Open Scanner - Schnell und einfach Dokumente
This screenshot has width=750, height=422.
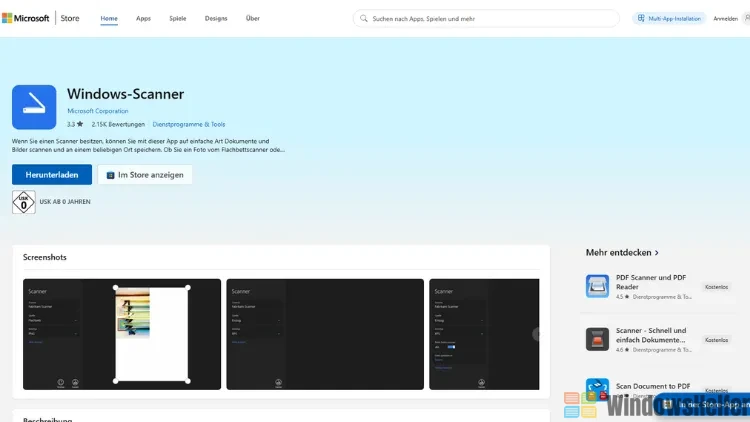[x=651, y=335]
